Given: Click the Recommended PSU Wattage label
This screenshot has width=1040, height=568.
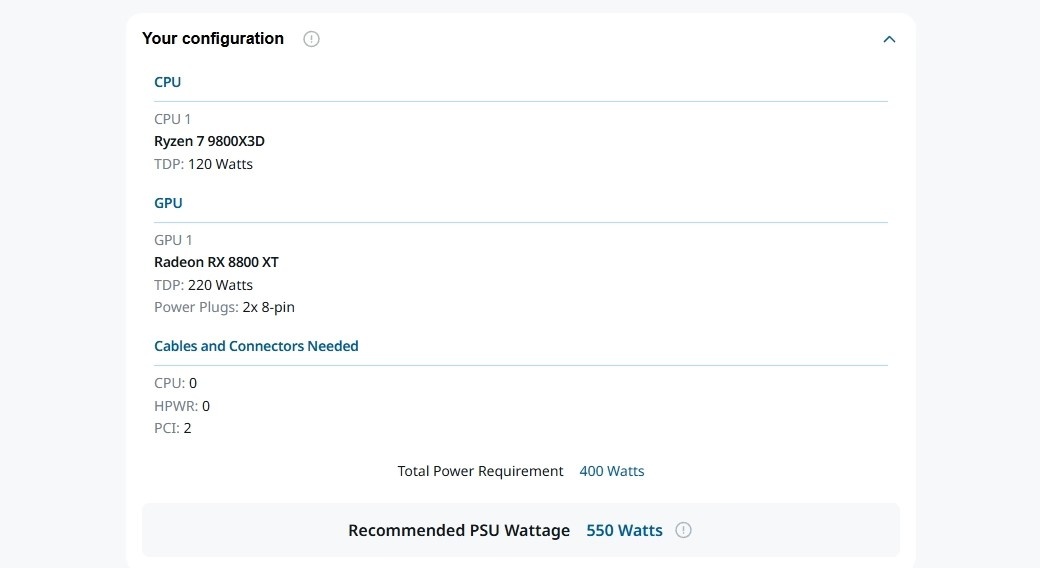Looking at the screenshot, I should [458, 530].
